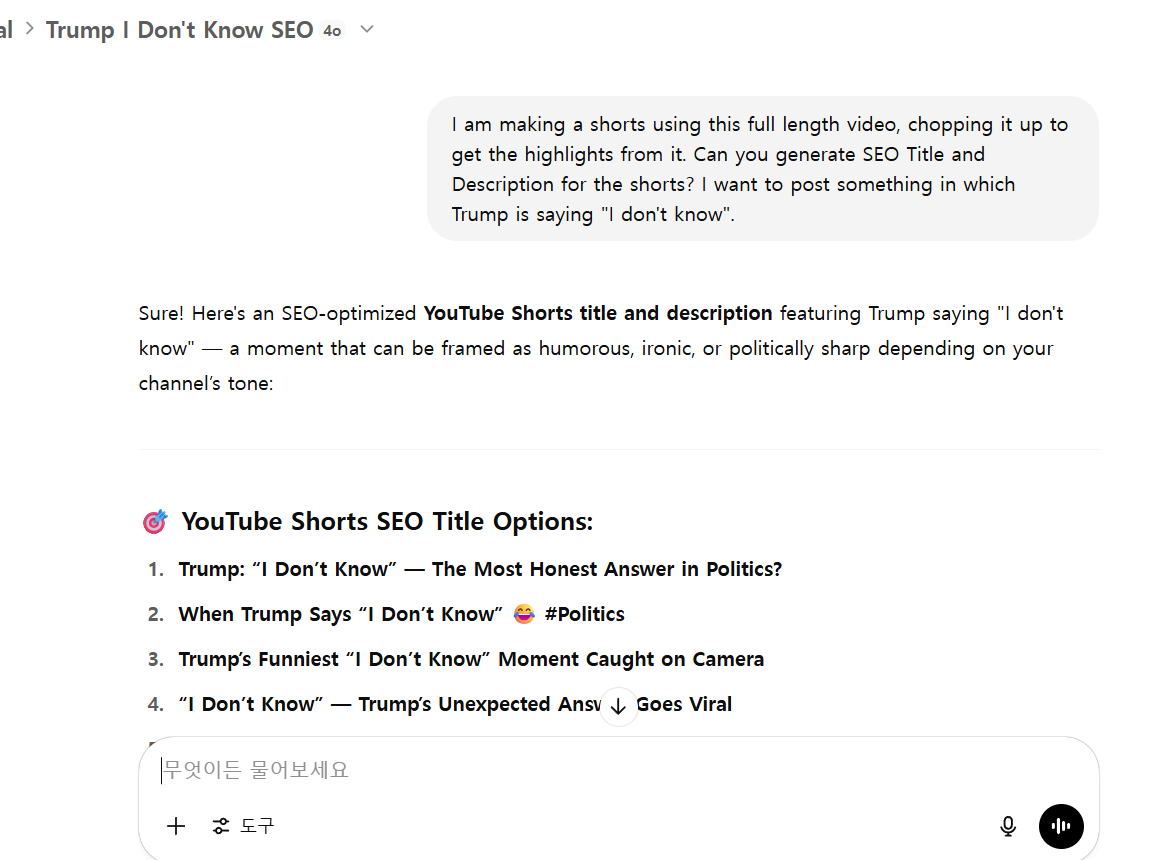The image size is (1163, 860).
Task: Click the user message bubble about shorts
Action: [762, 168]
